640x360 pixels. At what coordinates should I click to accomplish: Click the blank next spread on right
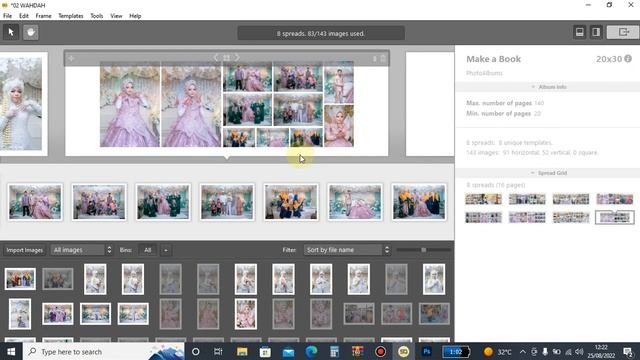(430, 104)
